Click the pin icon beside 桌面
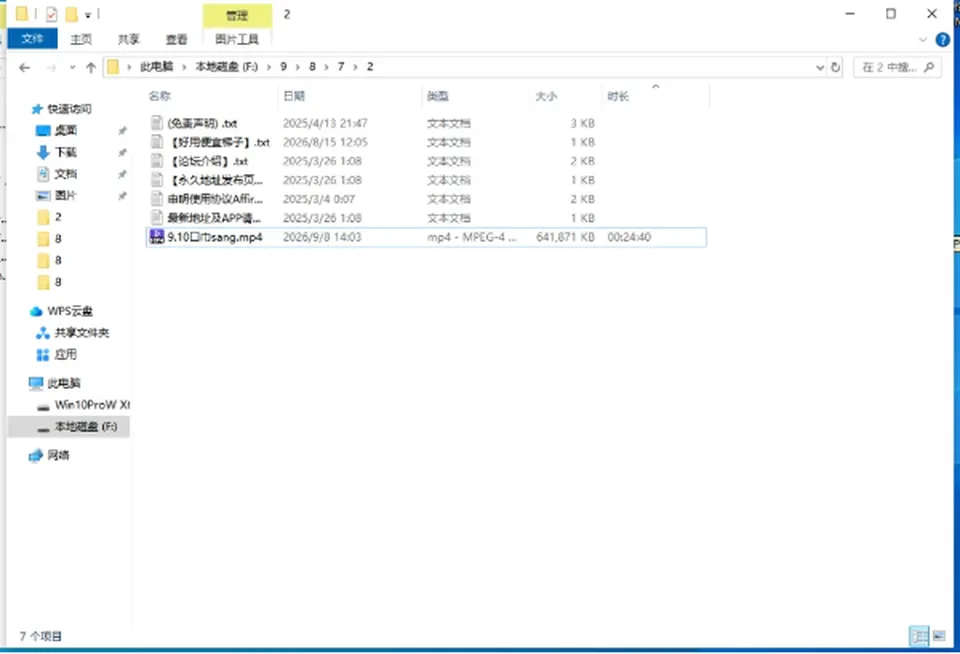The width and height of the screenshot is (960, 654). pos(122,130)
